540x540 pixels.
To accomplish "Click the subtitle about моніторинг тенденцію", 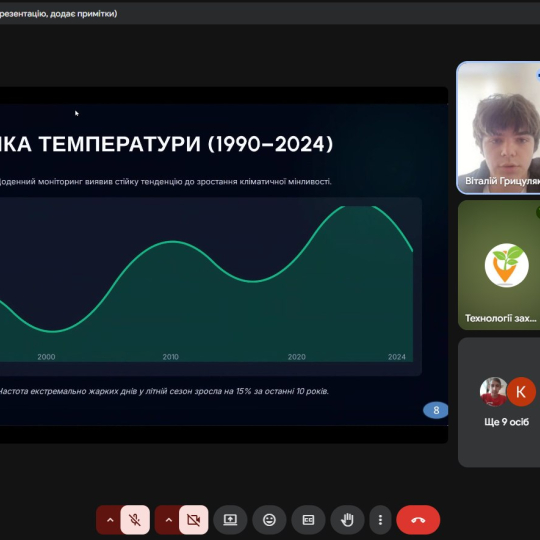I will coord(166,181).
